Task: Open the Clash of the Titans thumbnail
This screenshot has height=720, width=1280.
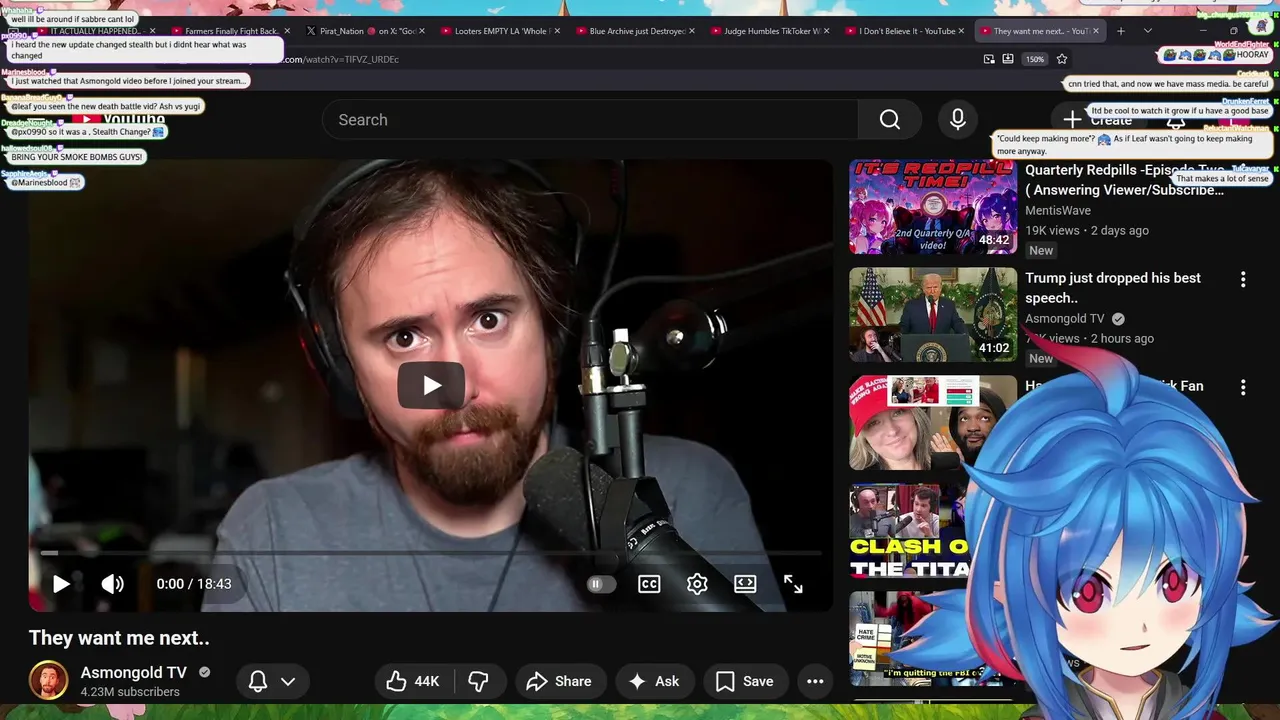Action: pos(908,531)
